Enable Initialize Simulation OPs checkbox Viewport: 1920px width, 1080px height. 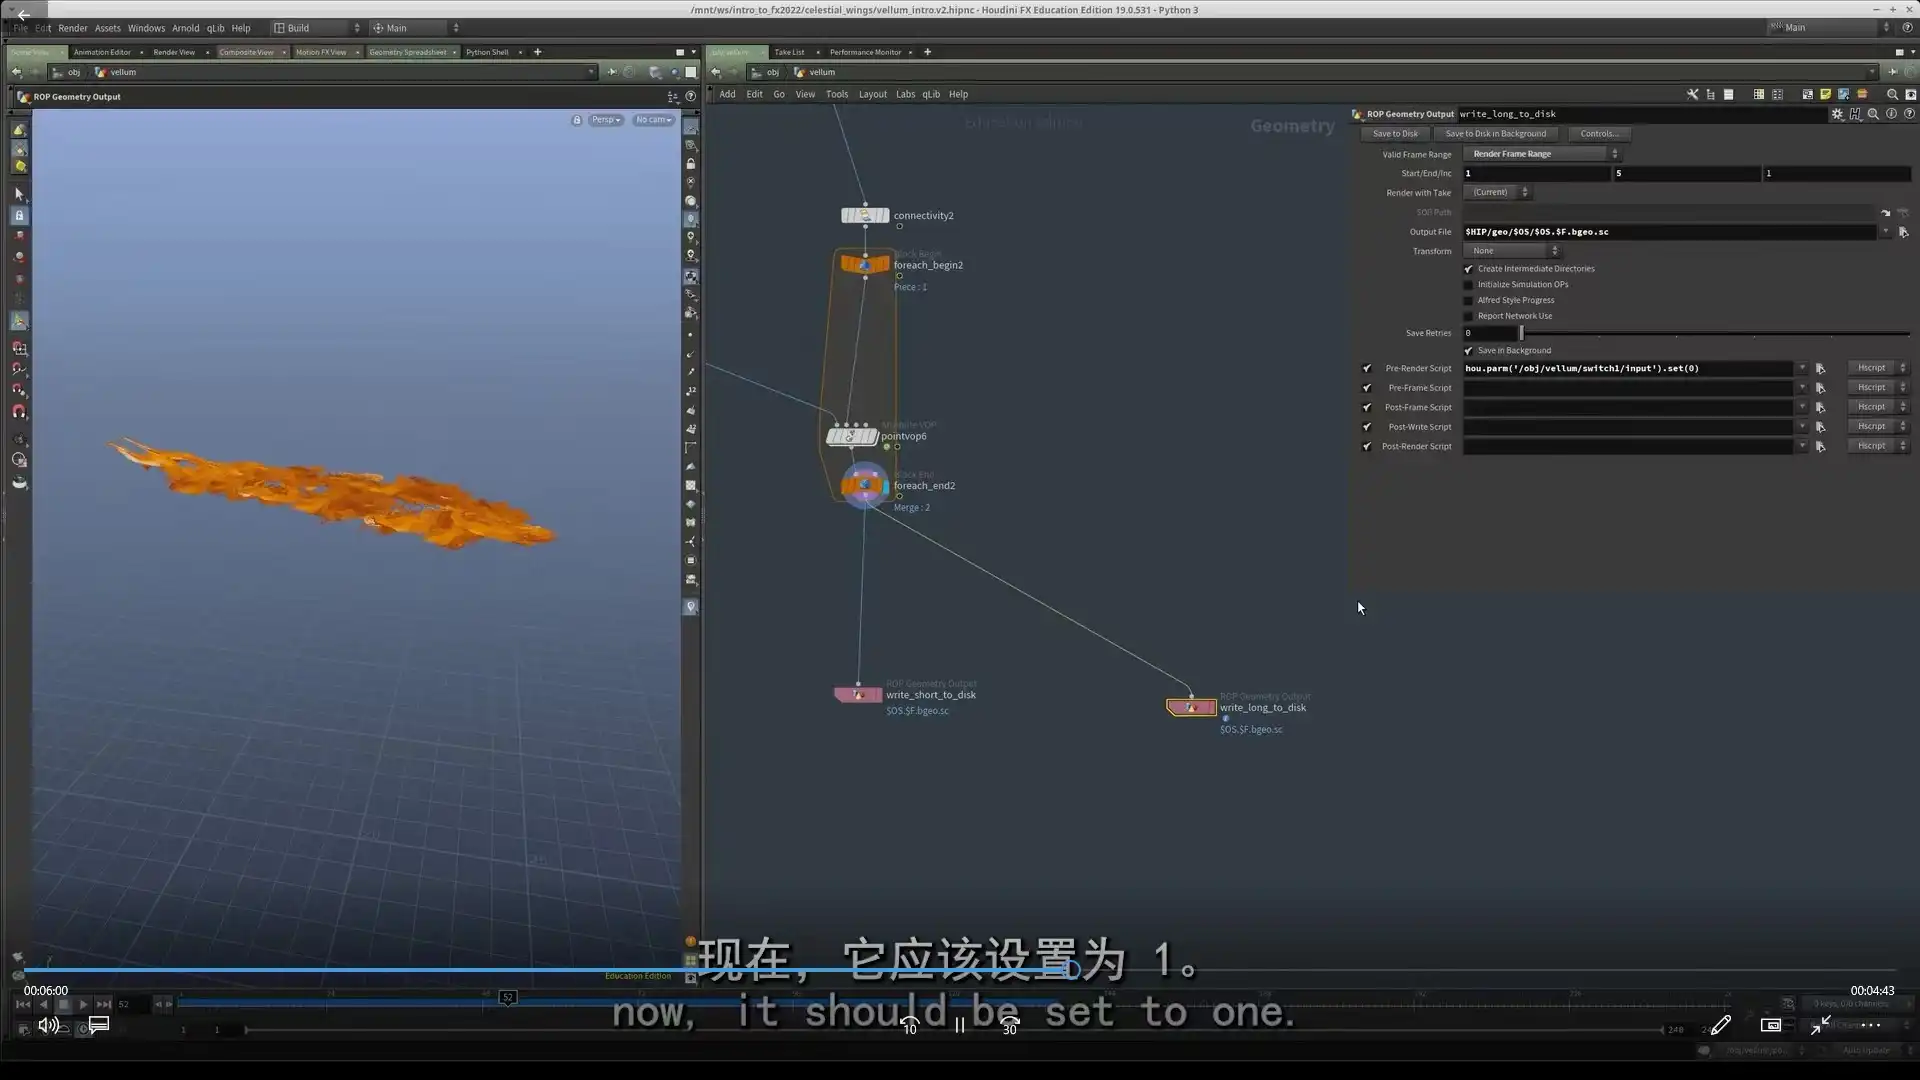tap(1469, 285)
